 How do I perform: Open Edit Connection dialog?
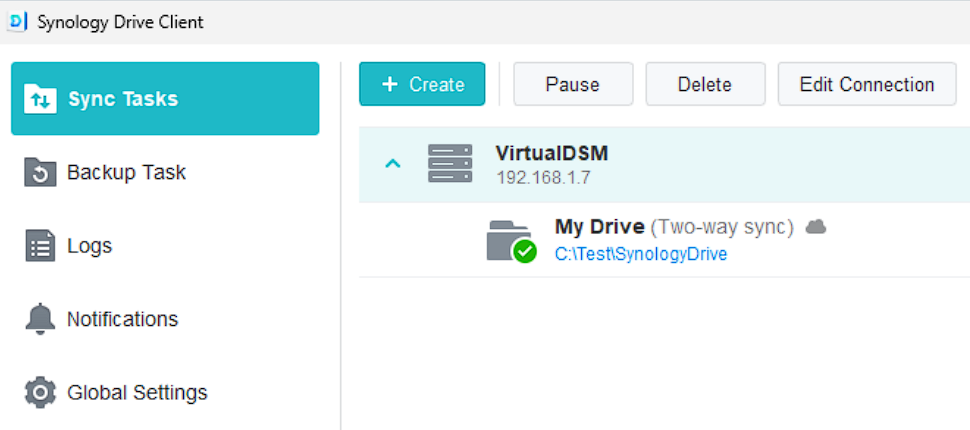pyautogui.click(x=867, y=84)
